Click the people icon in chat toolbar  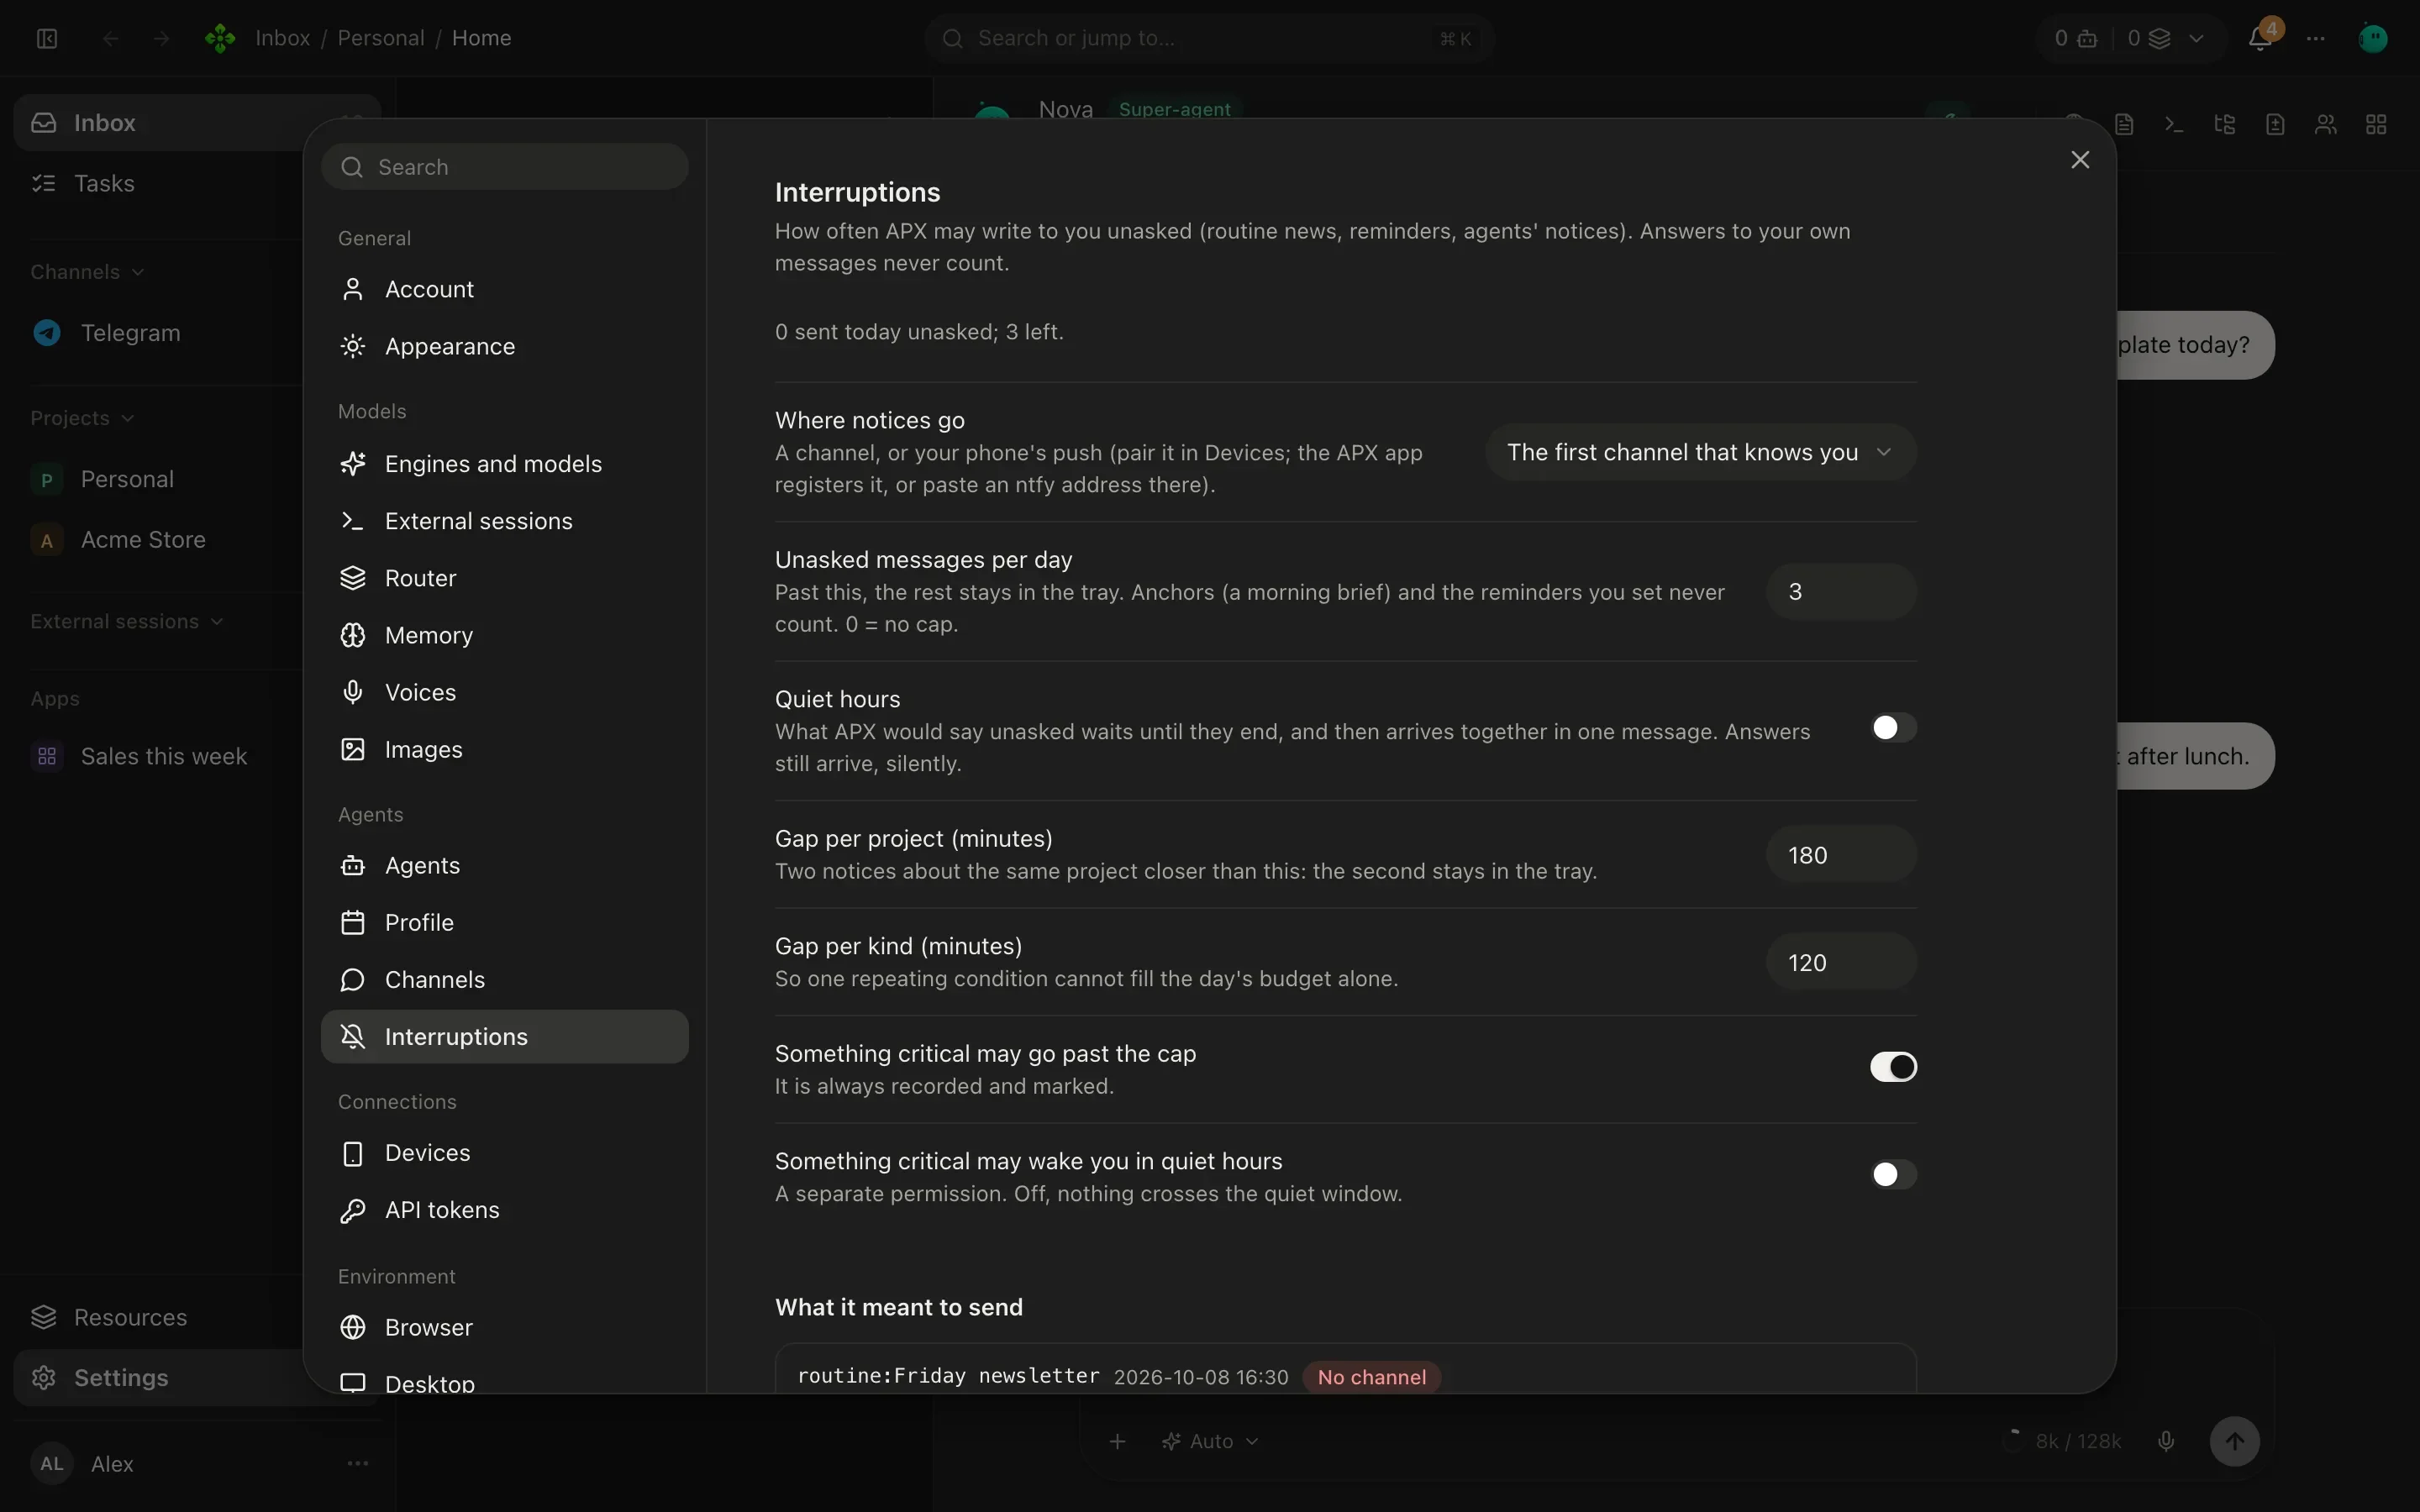coord(2326,125)
